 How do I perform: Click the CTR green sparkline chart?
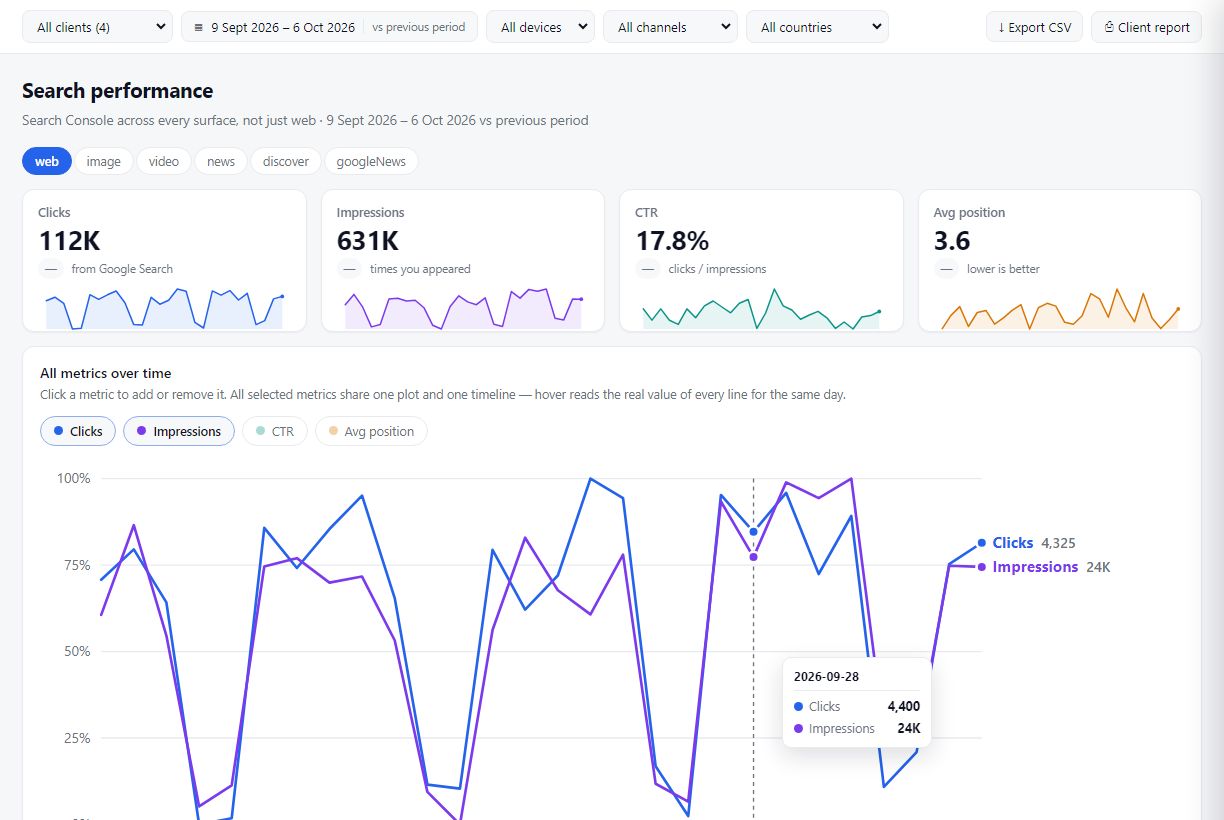pos(761,309)
